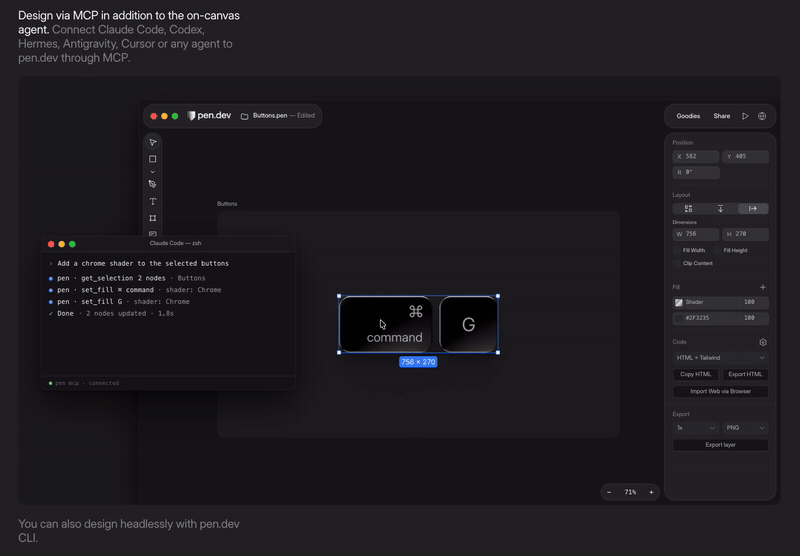Click the 71% zoom level
This screenshot has width=800, height=556.
coord(630,492)
